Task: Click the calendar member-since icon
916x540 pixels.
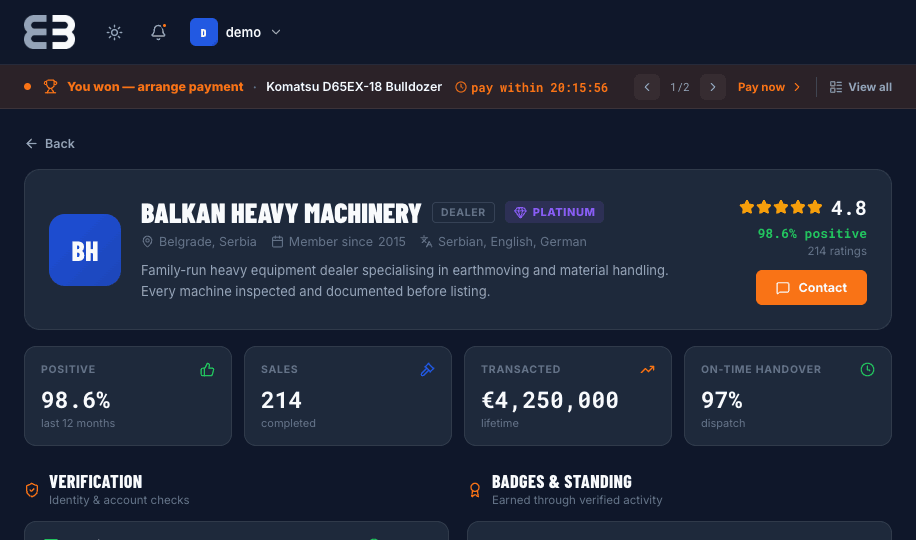Action: coord(277,242)
